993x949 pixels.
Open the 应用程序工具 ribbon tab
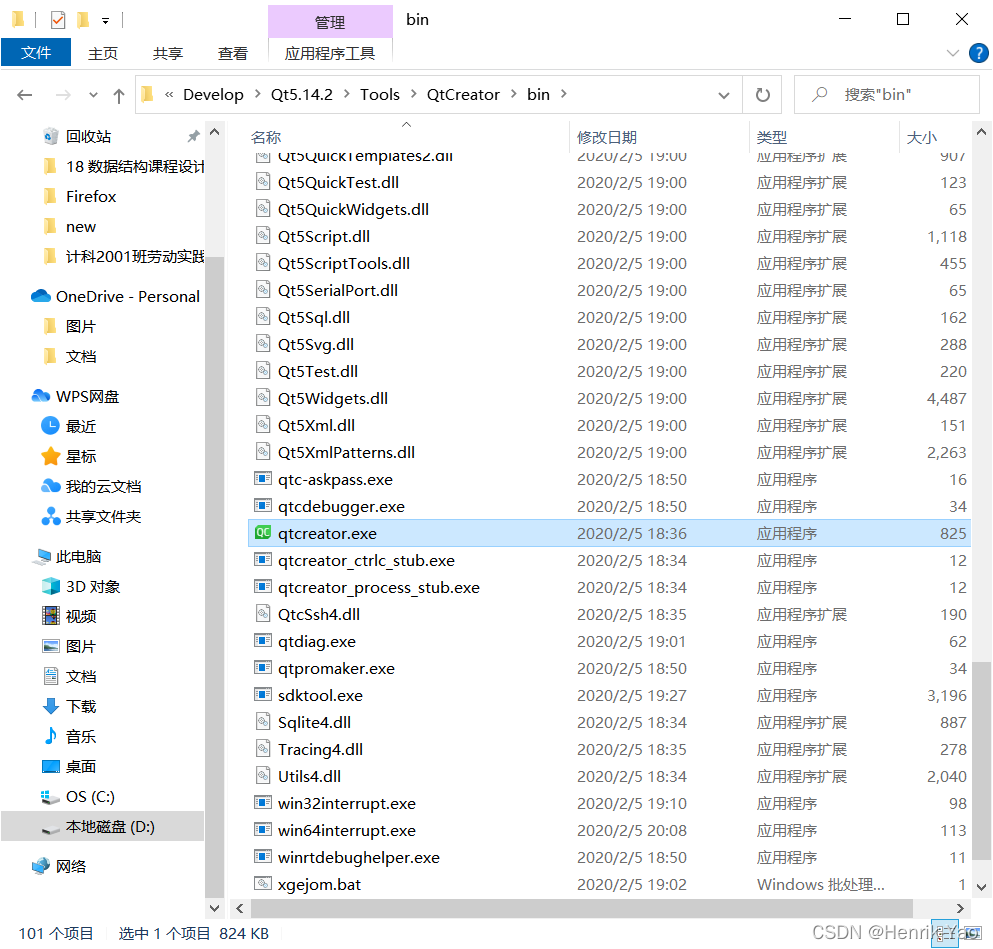click(329, 53)
